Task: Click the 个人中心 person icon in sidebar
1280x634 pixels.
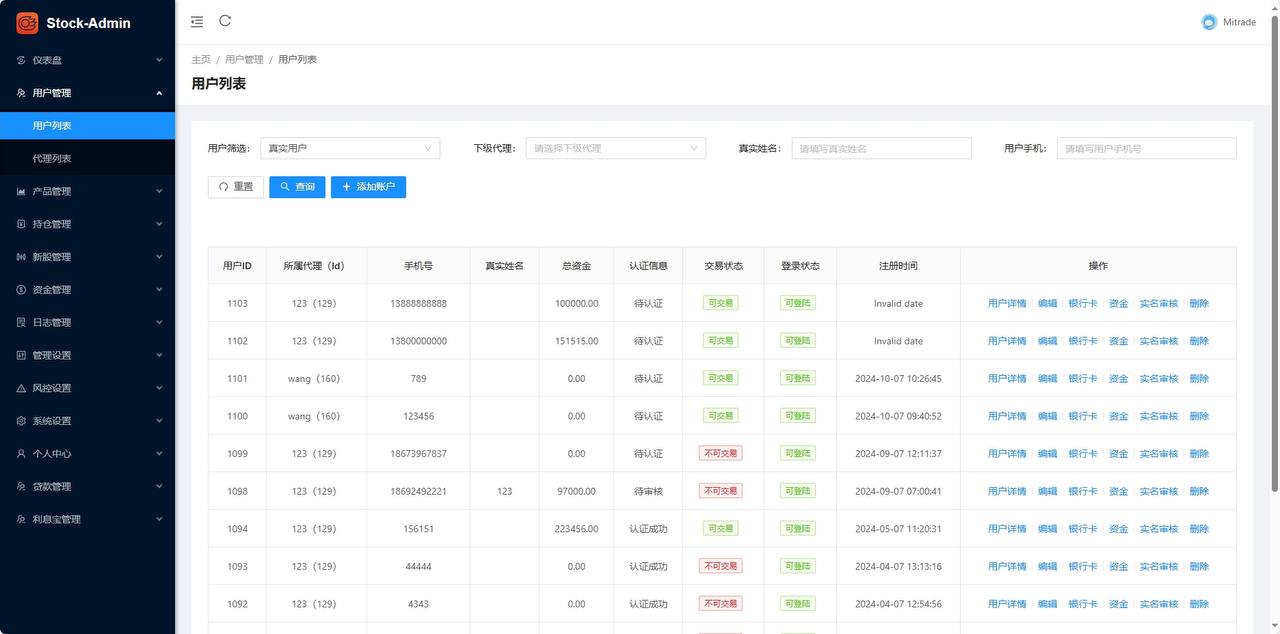Action: point(21,453)
